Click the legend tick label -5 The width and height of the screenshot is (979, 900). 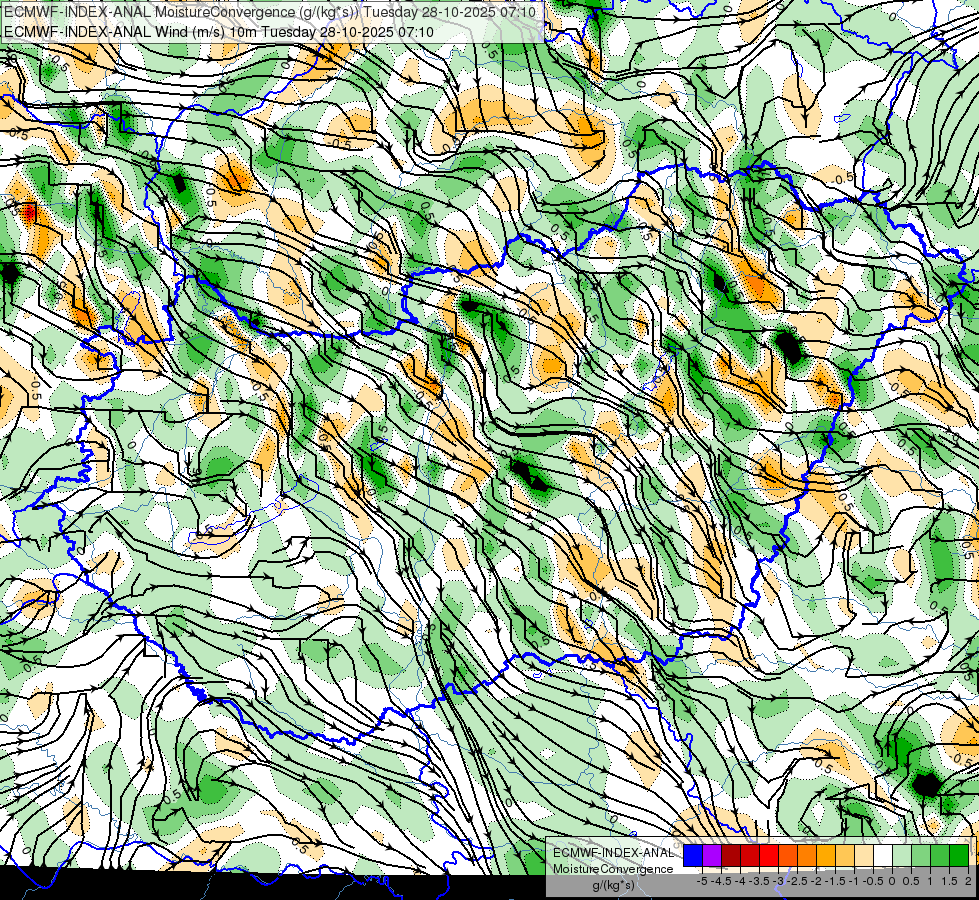pyautogui.click(x=702, y=881)
